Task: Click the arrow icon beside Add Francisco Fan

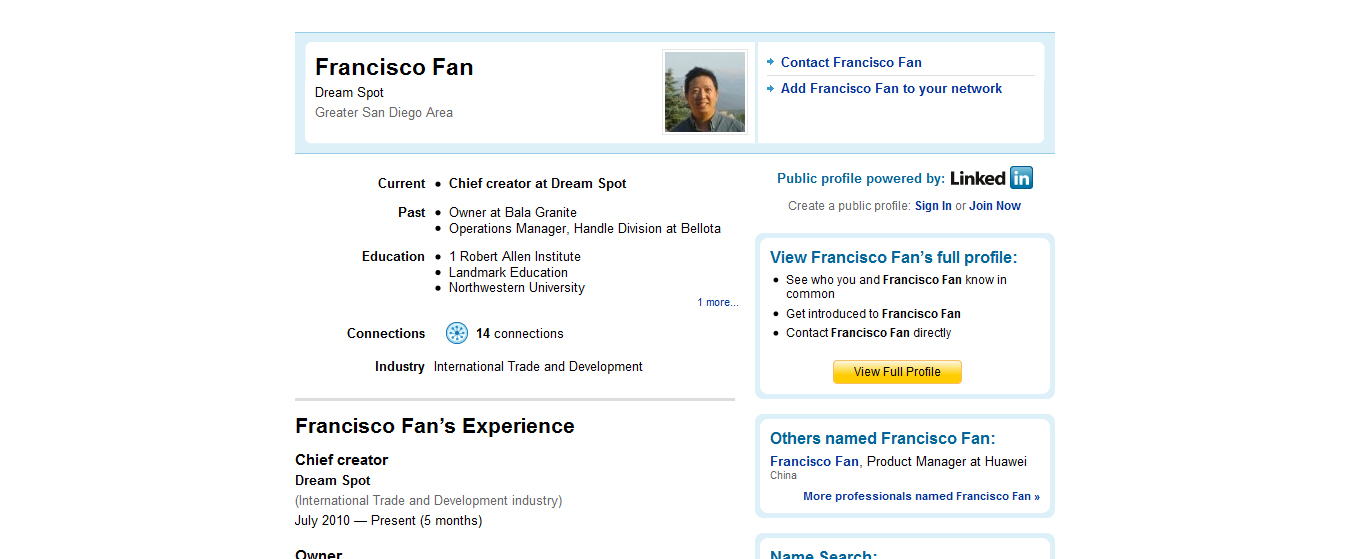Action: point(771,88)
